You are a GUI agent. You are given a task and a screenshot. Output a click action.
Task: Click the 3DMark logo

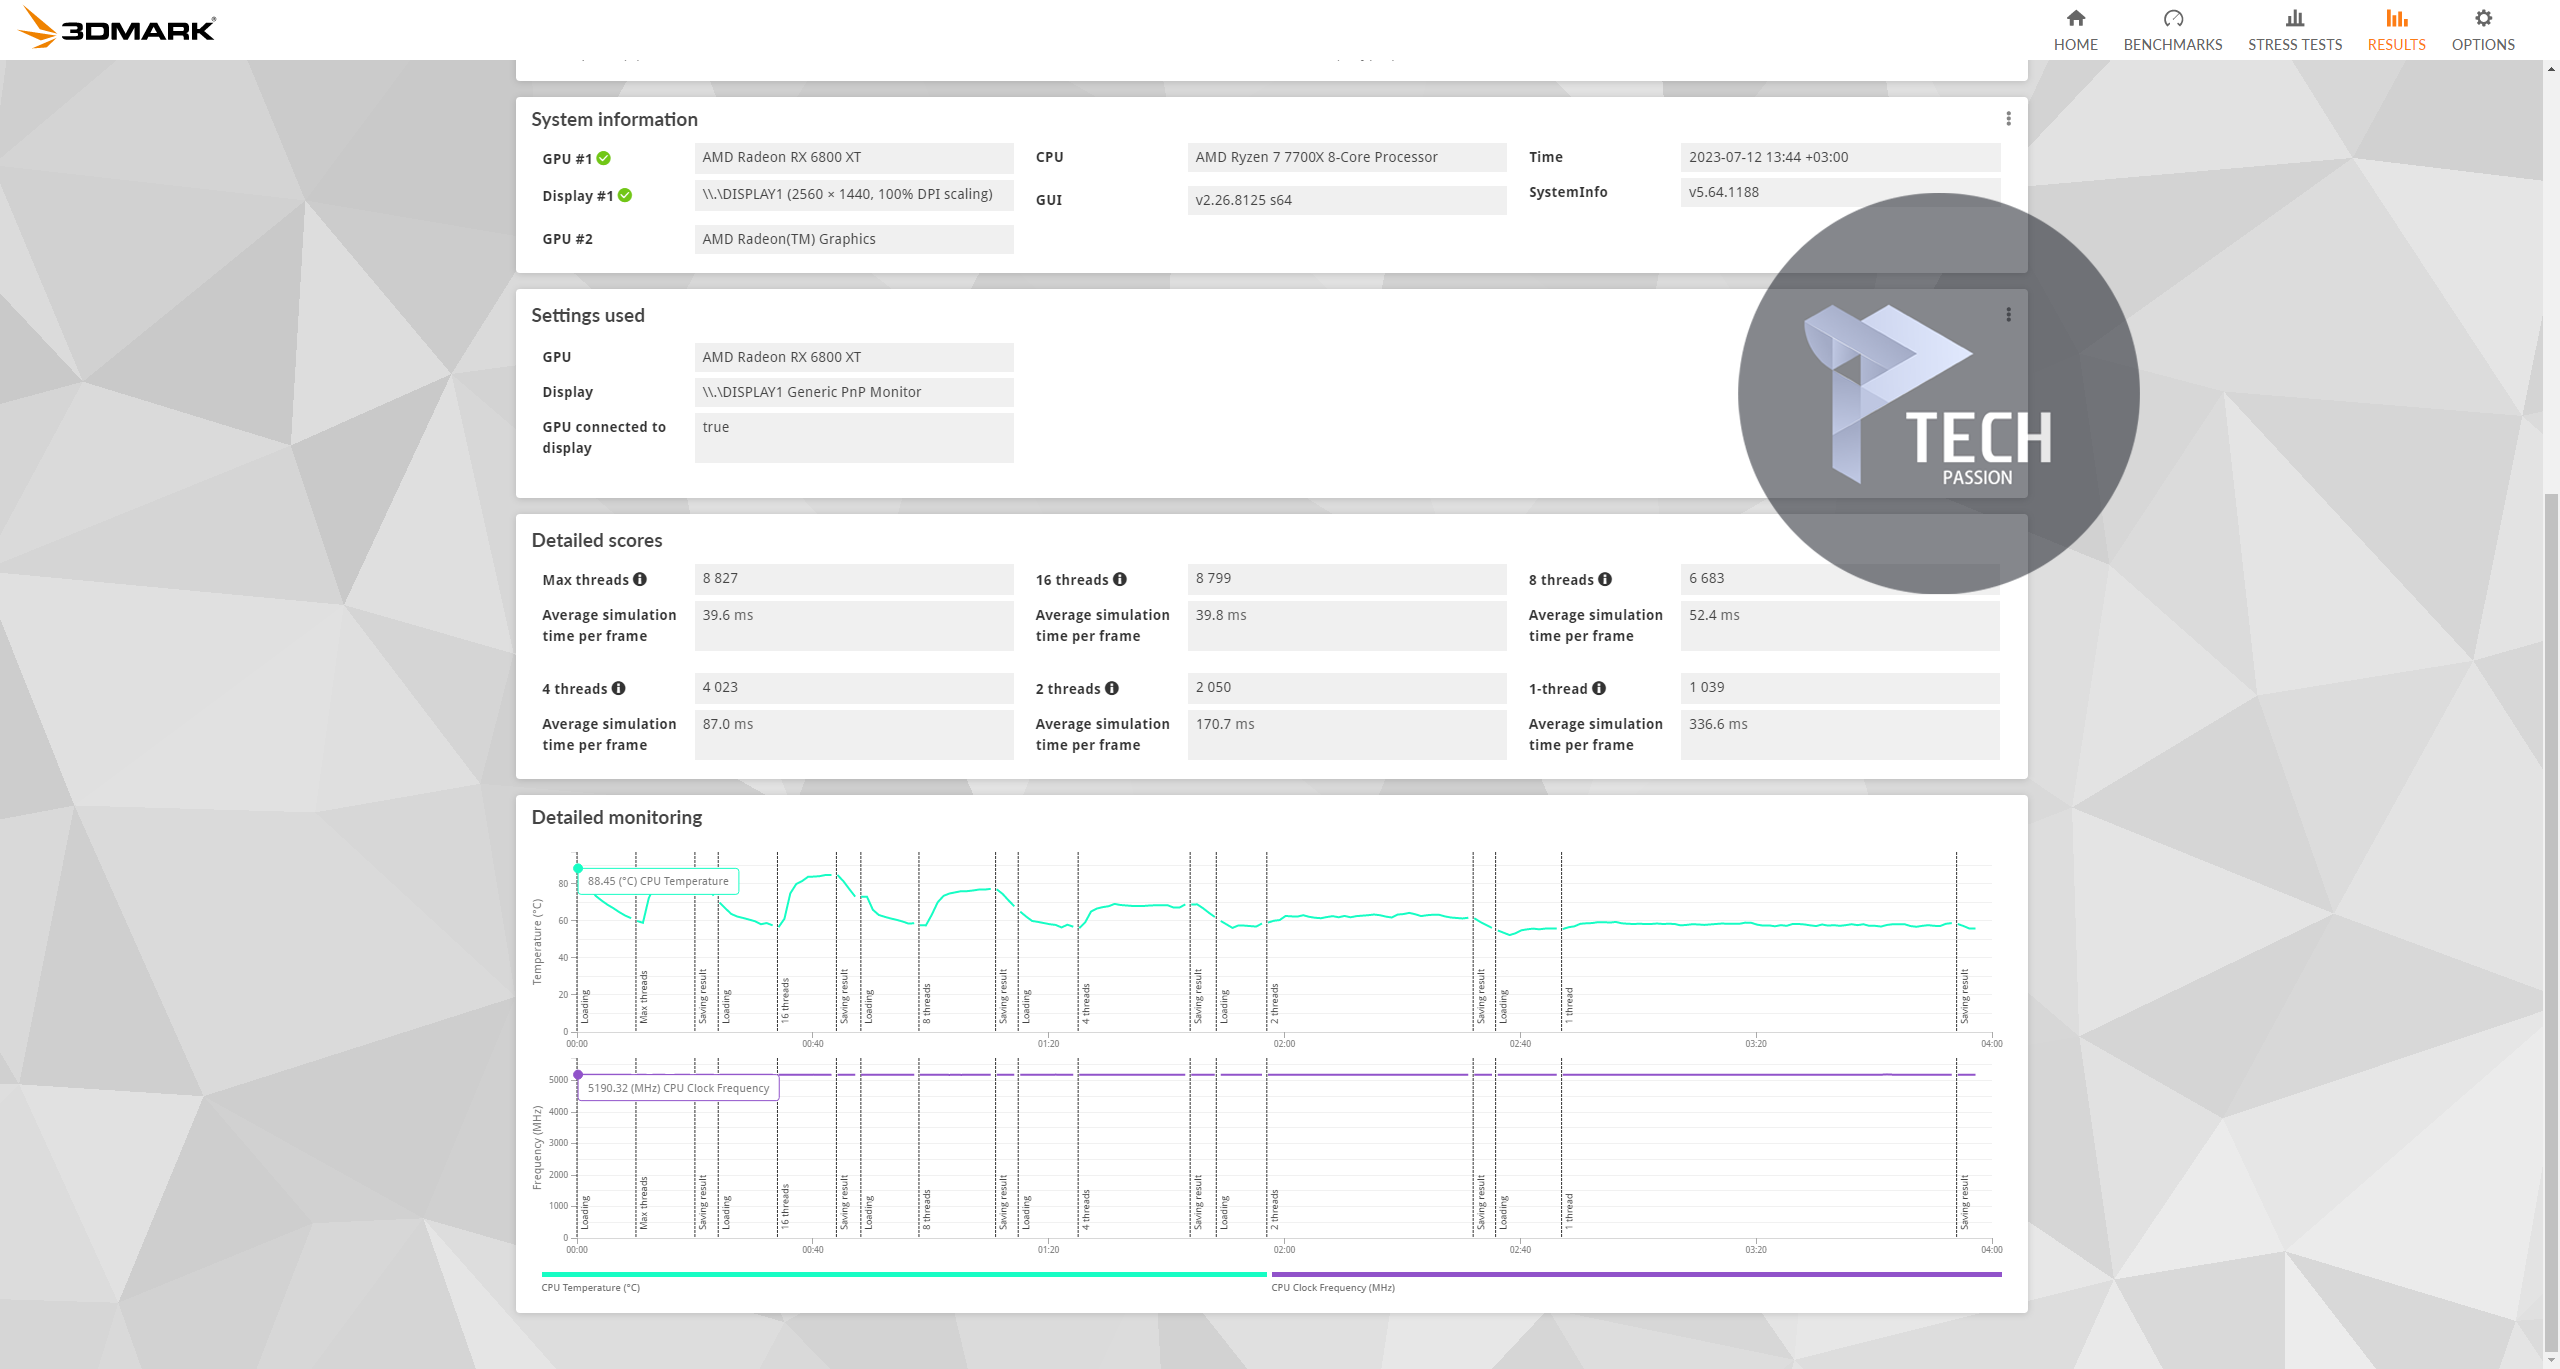click(118, 28)
